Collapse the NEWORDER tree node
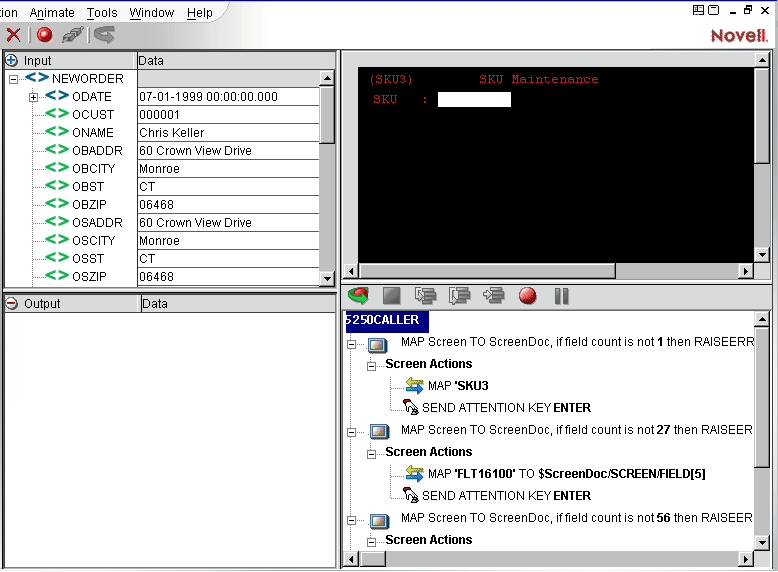 [x=13, y=79]
